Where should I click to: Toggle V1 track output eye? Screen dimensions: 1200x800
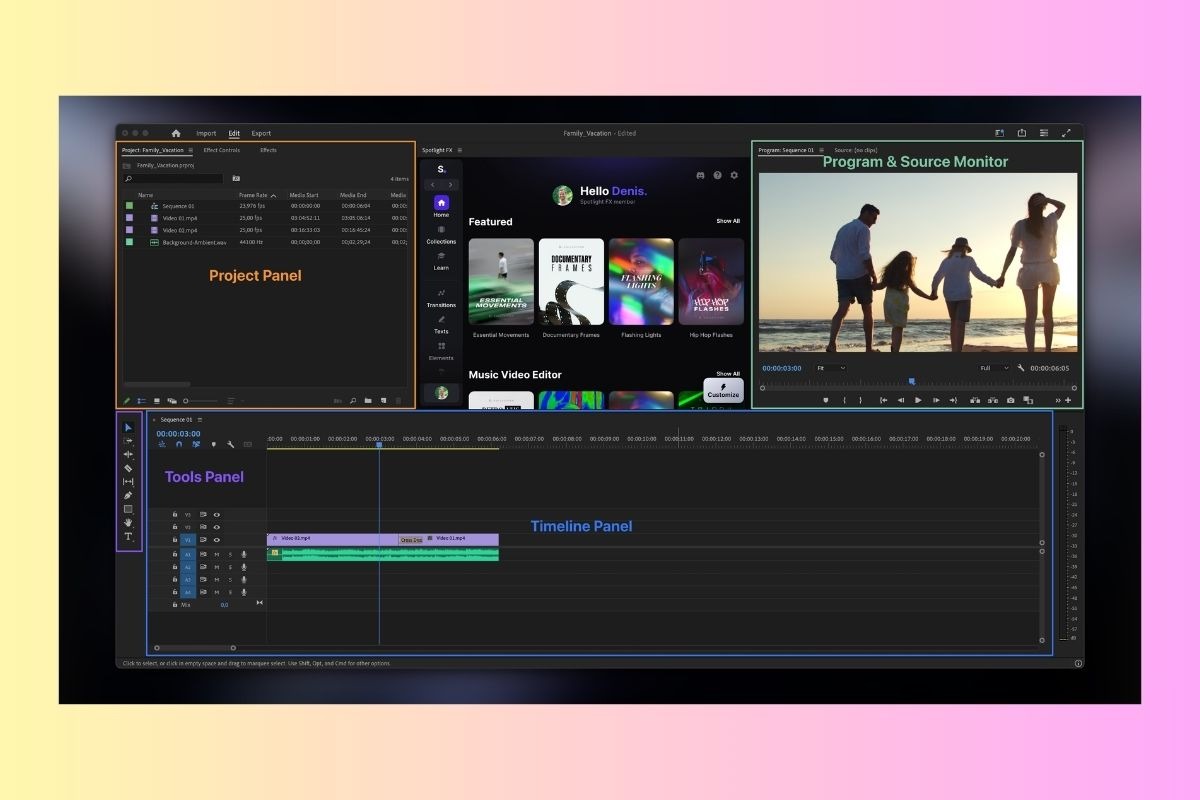pyautogui.click(x=216, y=540)
